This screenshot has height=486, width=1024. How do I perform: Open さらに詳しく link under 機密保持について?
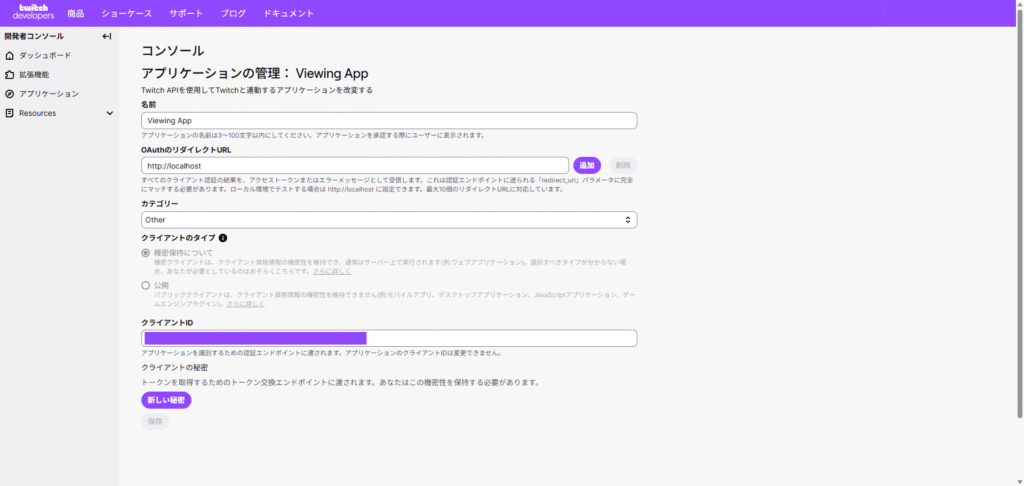tap(332, 271)
